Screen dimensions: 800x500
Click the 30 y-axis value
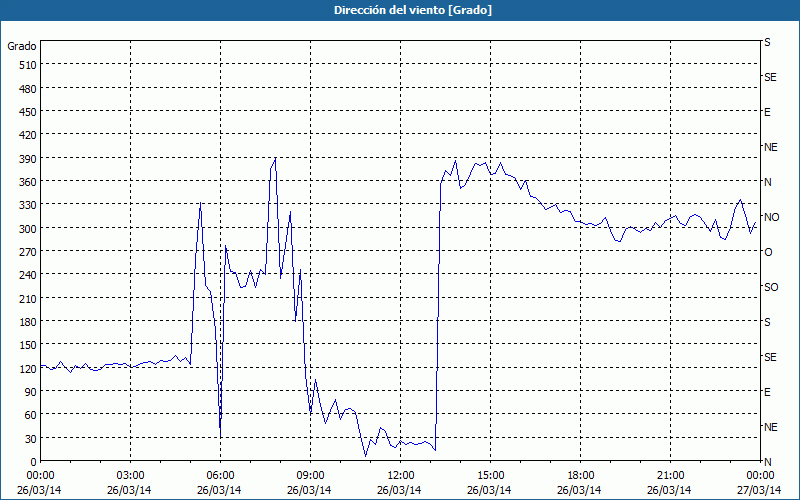[31, 439]
